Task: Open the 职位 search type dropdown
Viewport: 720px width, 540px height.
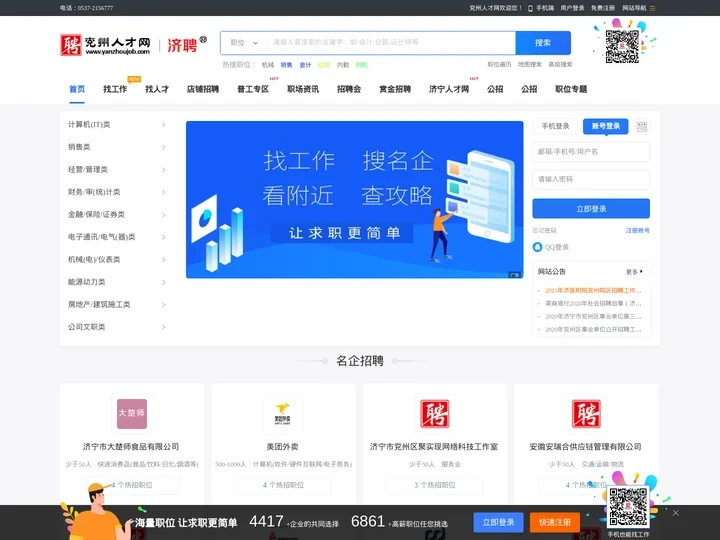Action: tap(244, 43)
